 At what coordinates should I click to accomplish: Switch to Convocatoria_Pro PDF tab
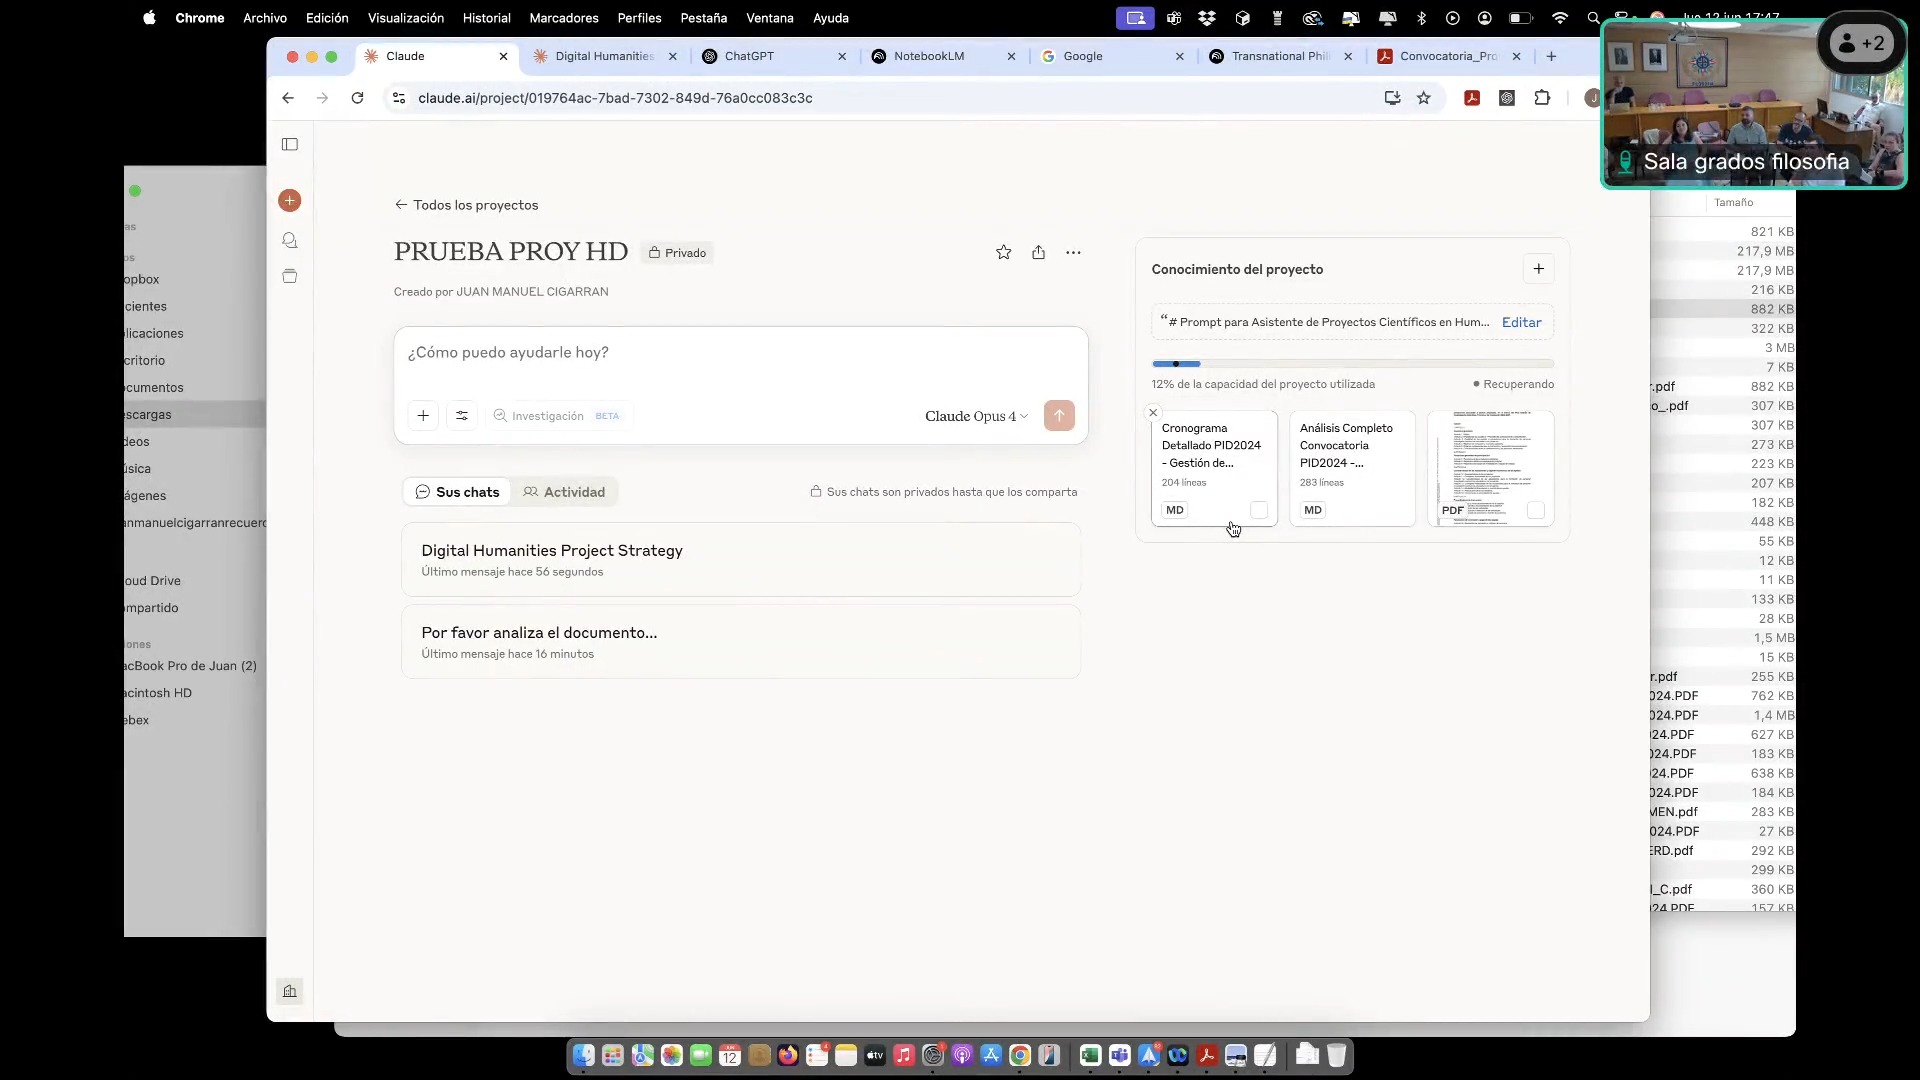tap(1448, 57)
